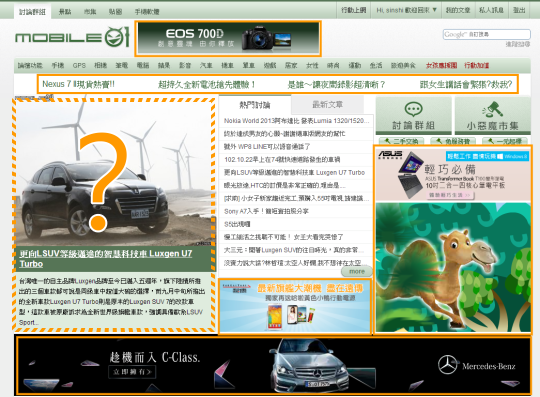The width and height of the screenshot is (540, 397).
Task: Open the 旅遊美食 category in nav bar
Action: [x=403, y=65]
